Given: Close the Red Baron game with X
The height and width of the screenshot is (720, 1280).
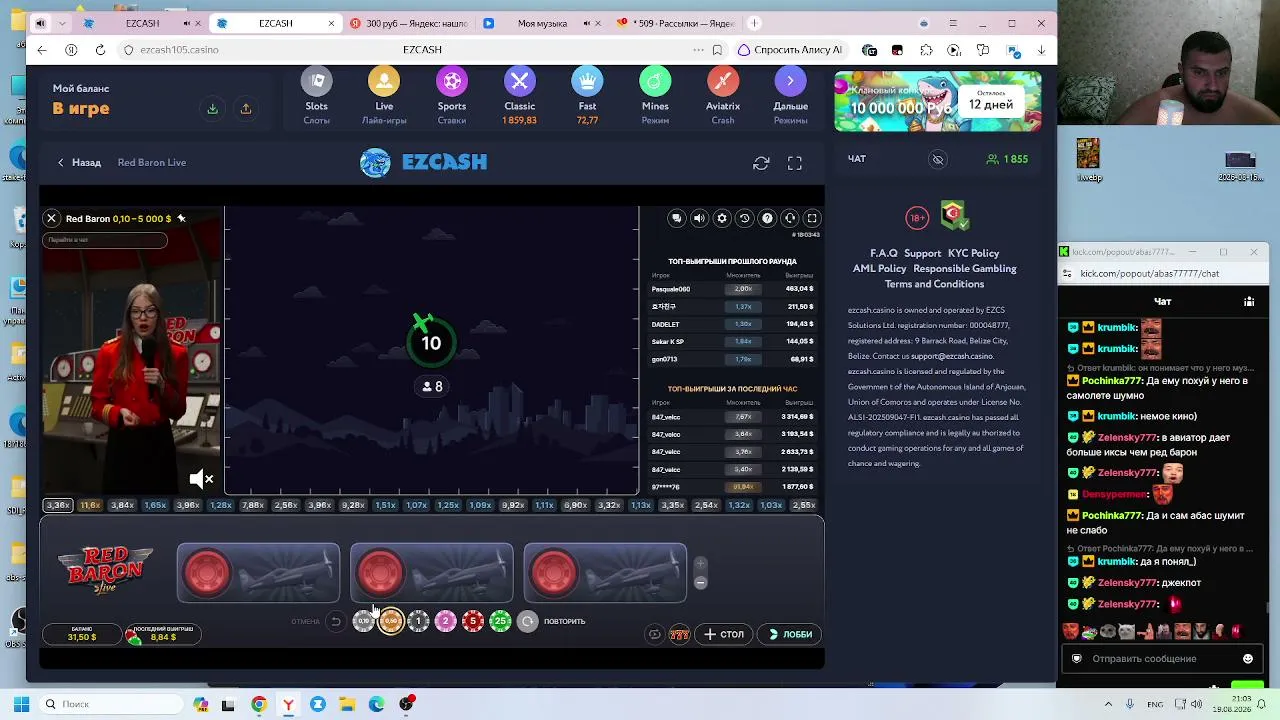Looking at the screenshot, I should pyautogui.click(x=51, y=218).
